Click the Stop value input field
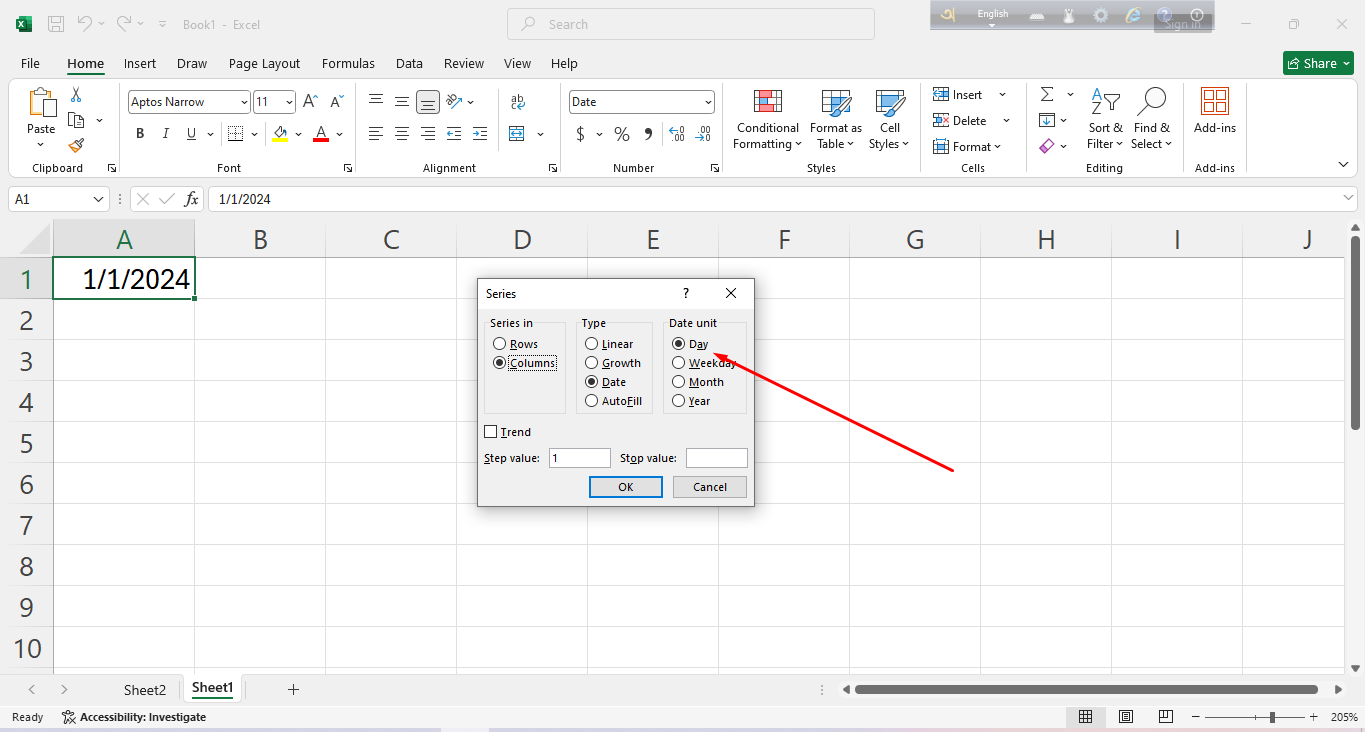The image size is (1365, 732). pyautogui.click(x=716, y=458)
